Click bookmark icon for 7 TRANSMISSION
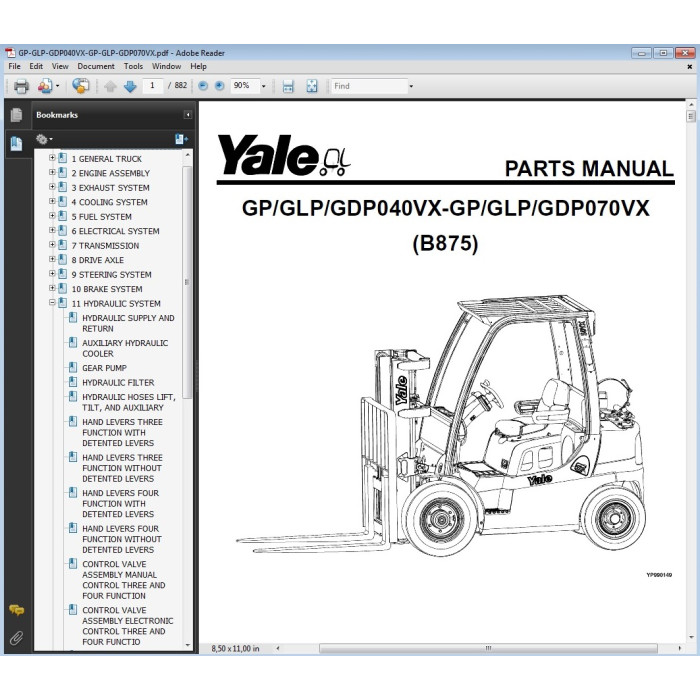 coord(62,245)
